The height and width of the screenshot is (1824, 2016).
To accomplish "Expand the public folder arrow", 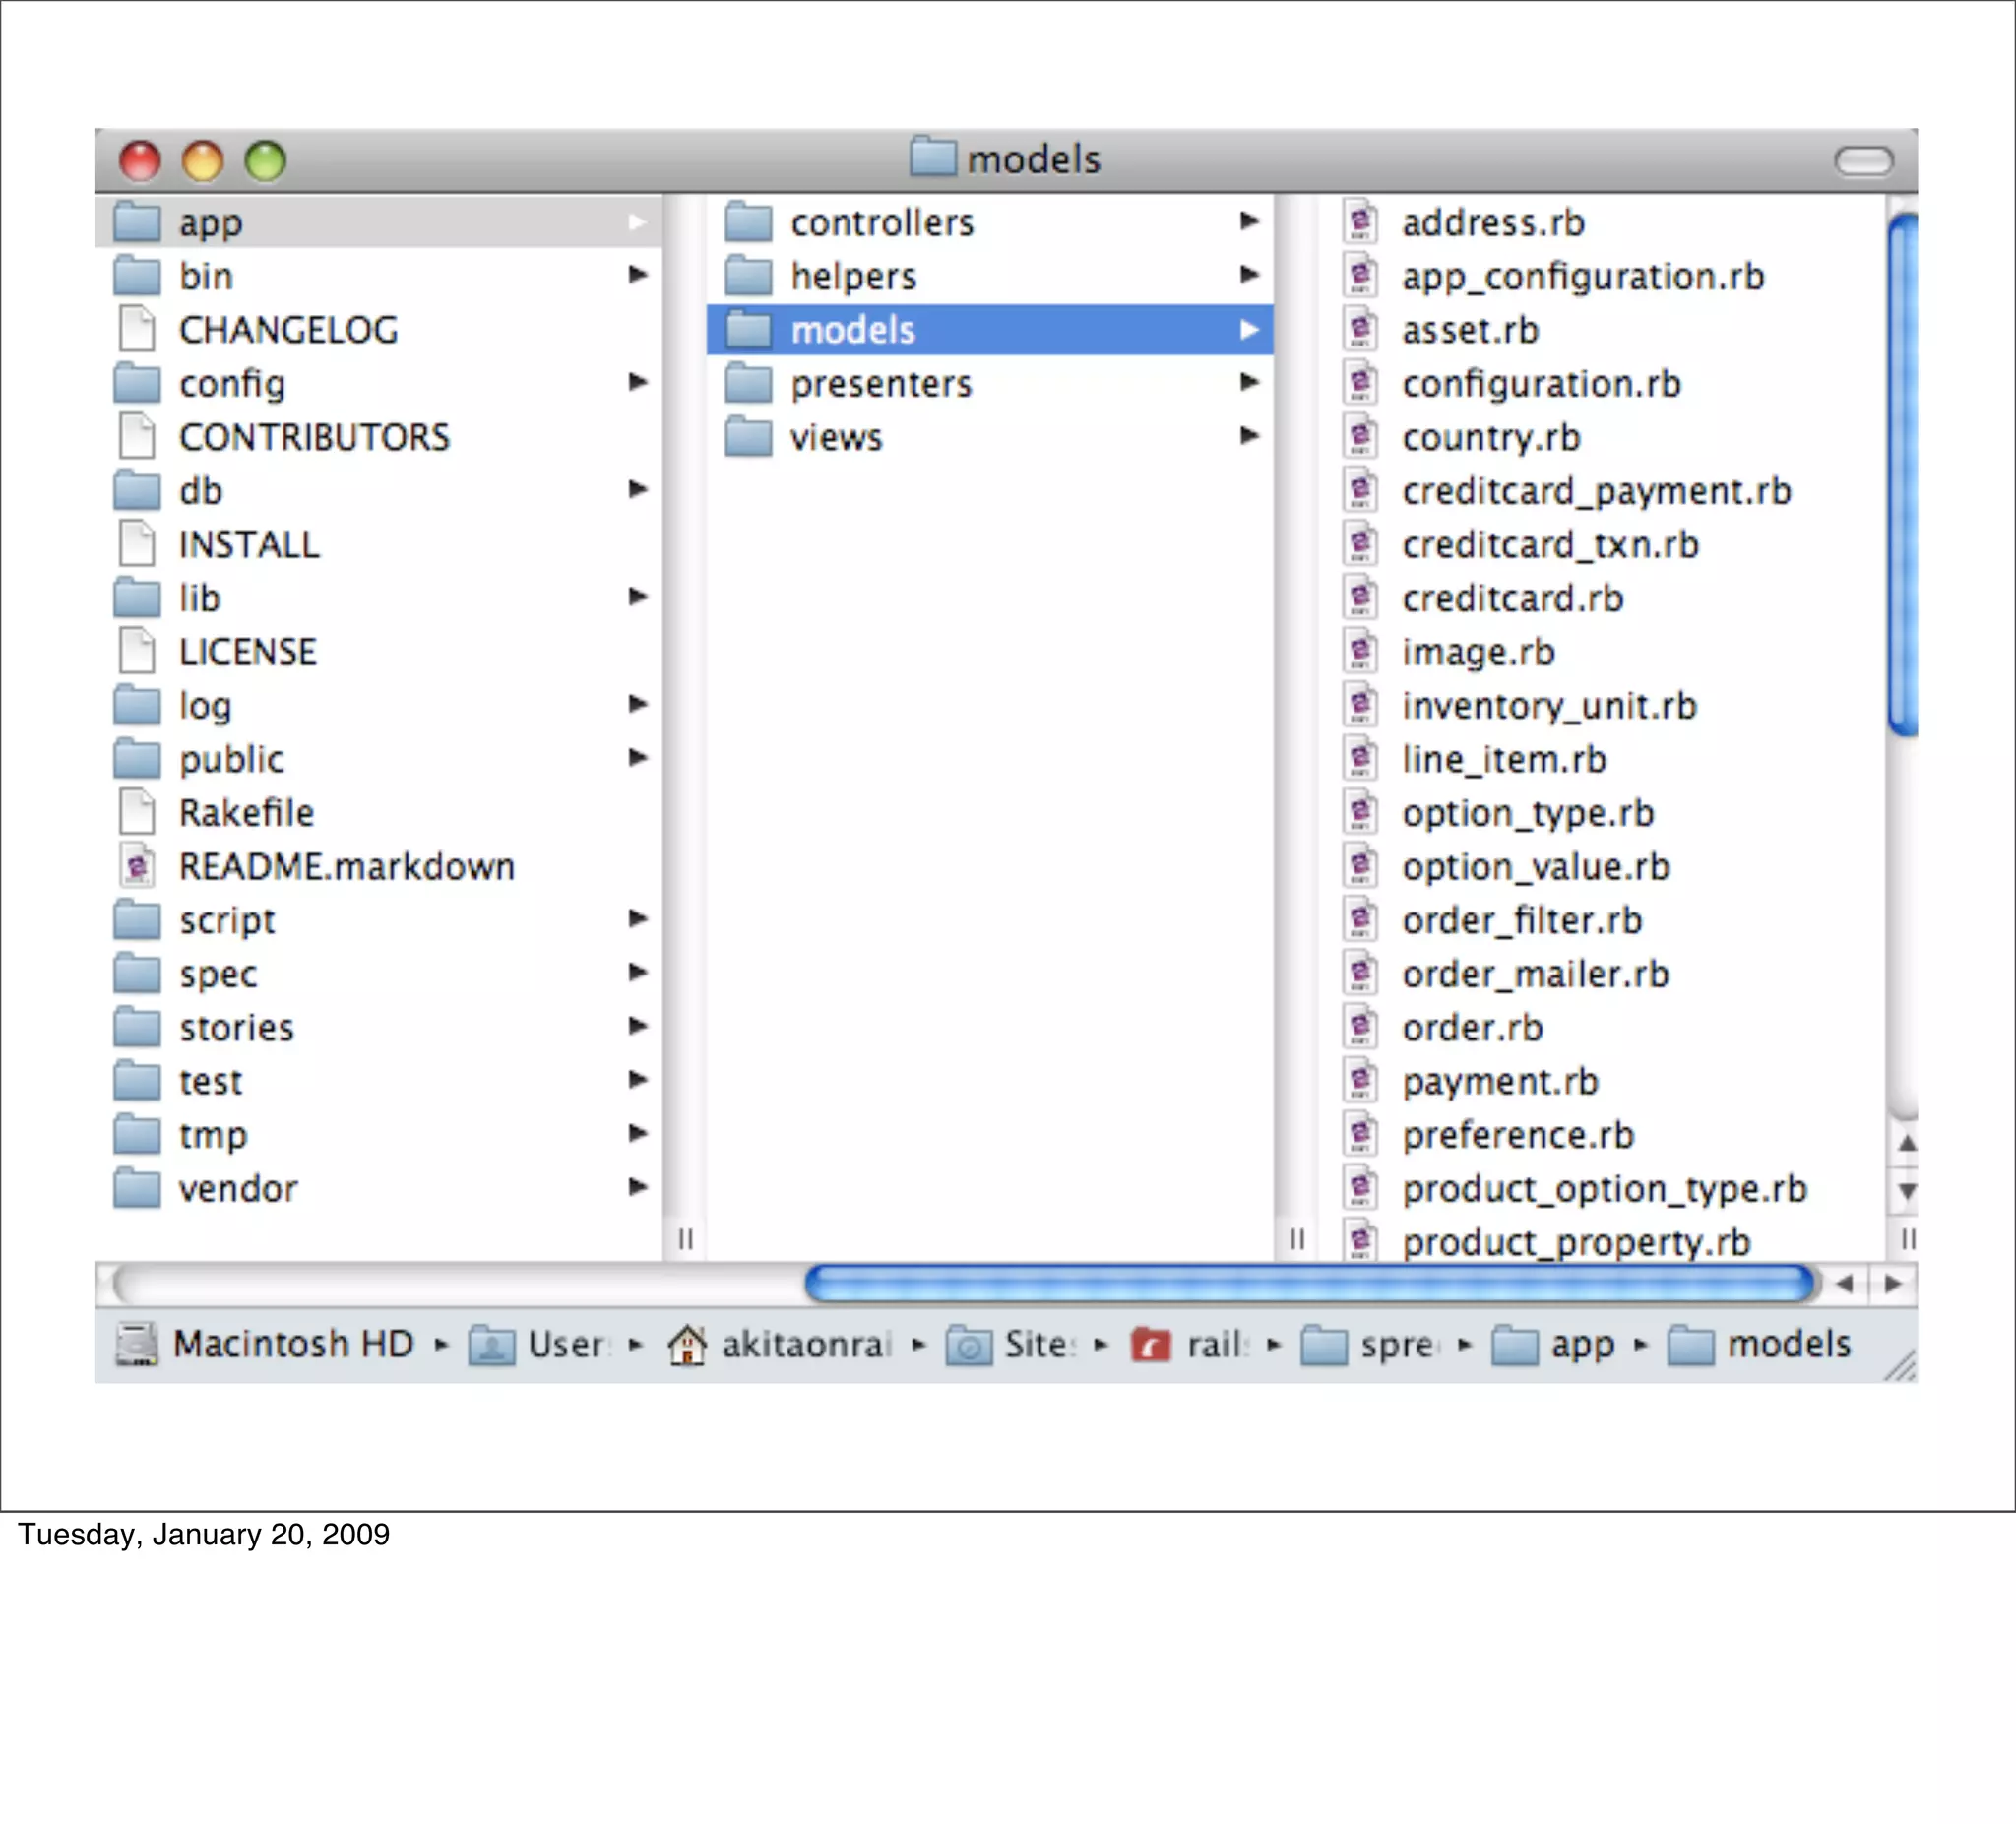I will tap(638, 758).
